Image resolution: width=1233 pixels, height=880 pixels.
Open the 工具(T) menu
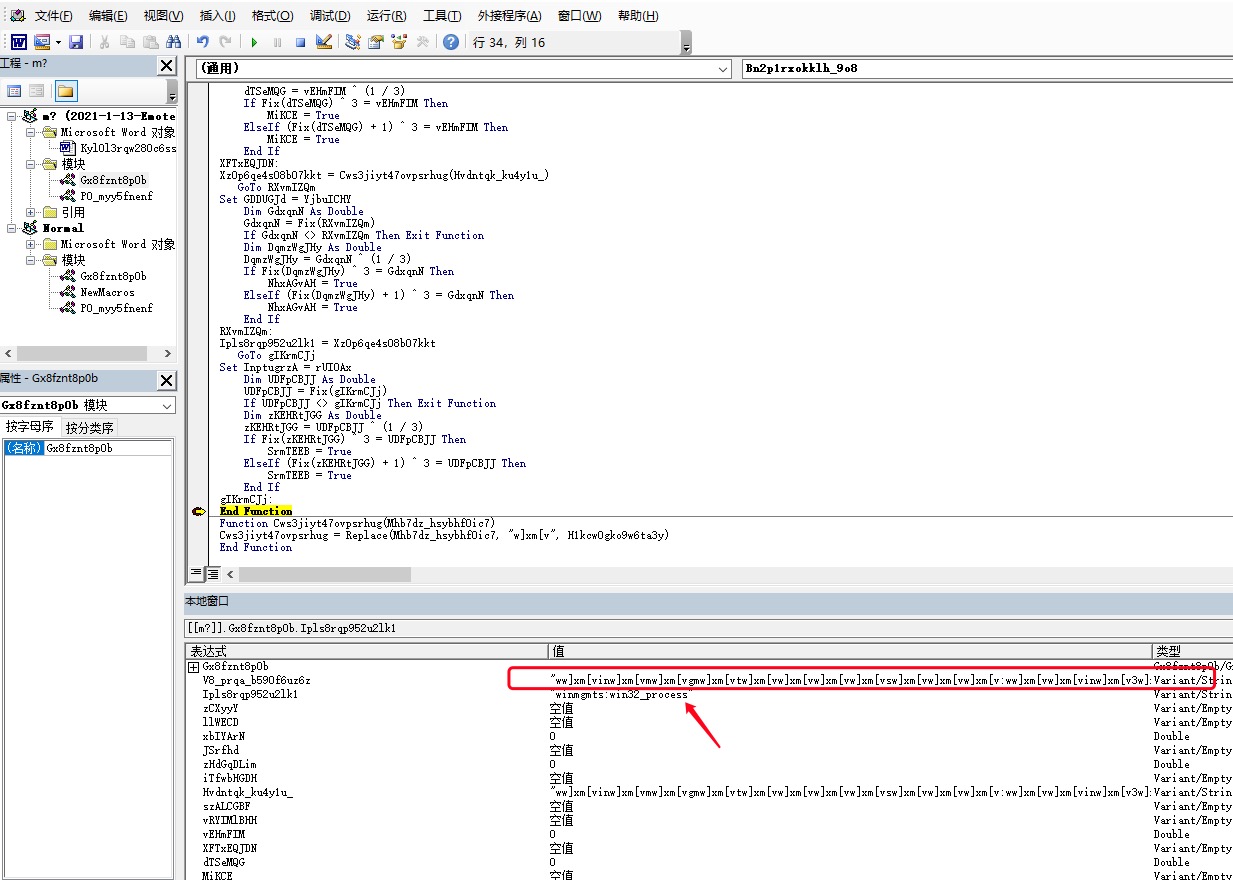tap(442, 16)
